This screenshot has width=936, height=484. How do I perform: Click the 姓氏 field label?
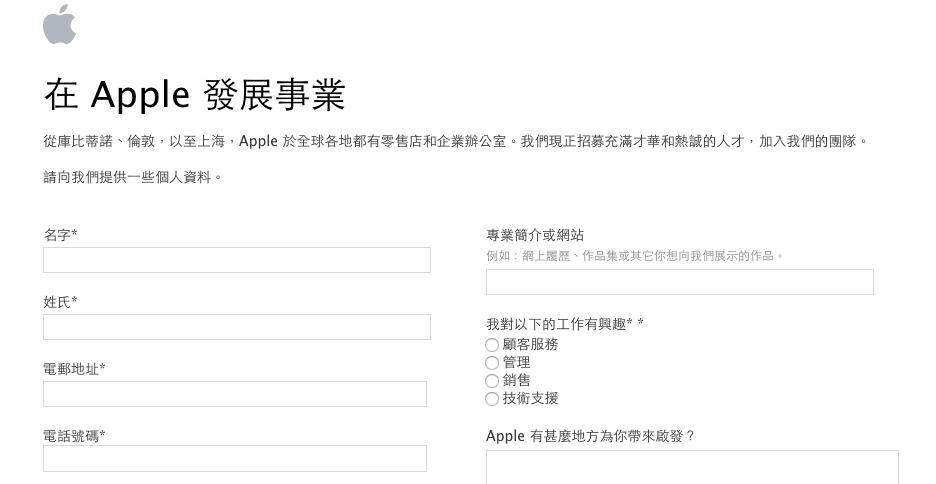60,302
